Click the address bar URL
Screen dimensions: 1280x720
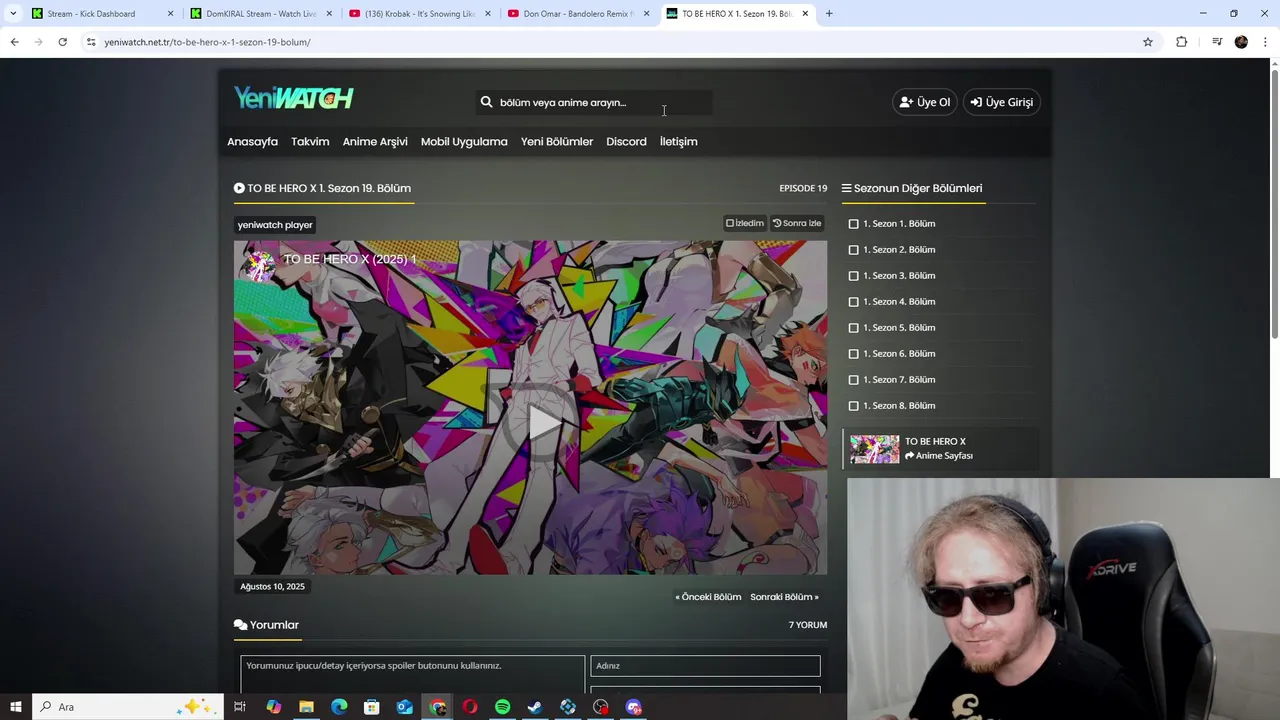click(x=207, y=42)
